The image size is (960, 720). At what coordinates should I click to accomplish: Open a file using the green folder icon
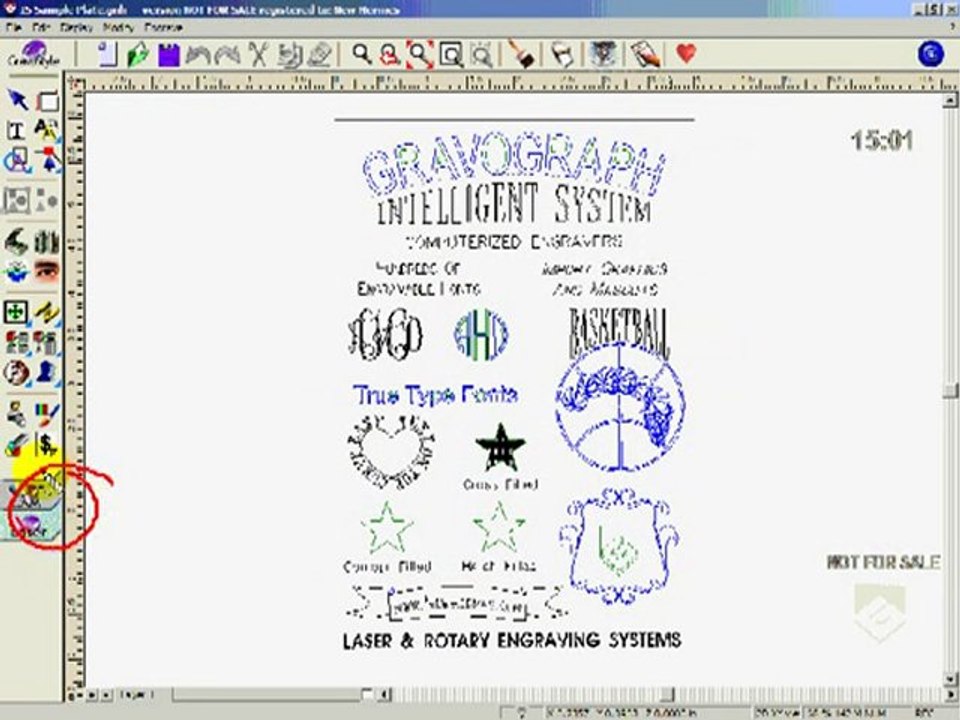(138, 54)
